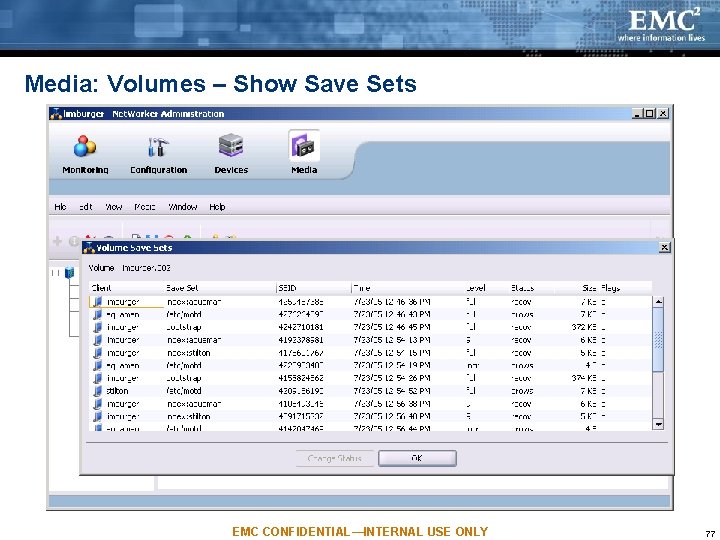Click the Change Status button
Image resolution: width=720 pixels, height=540 pixels.
click(334, 458)
